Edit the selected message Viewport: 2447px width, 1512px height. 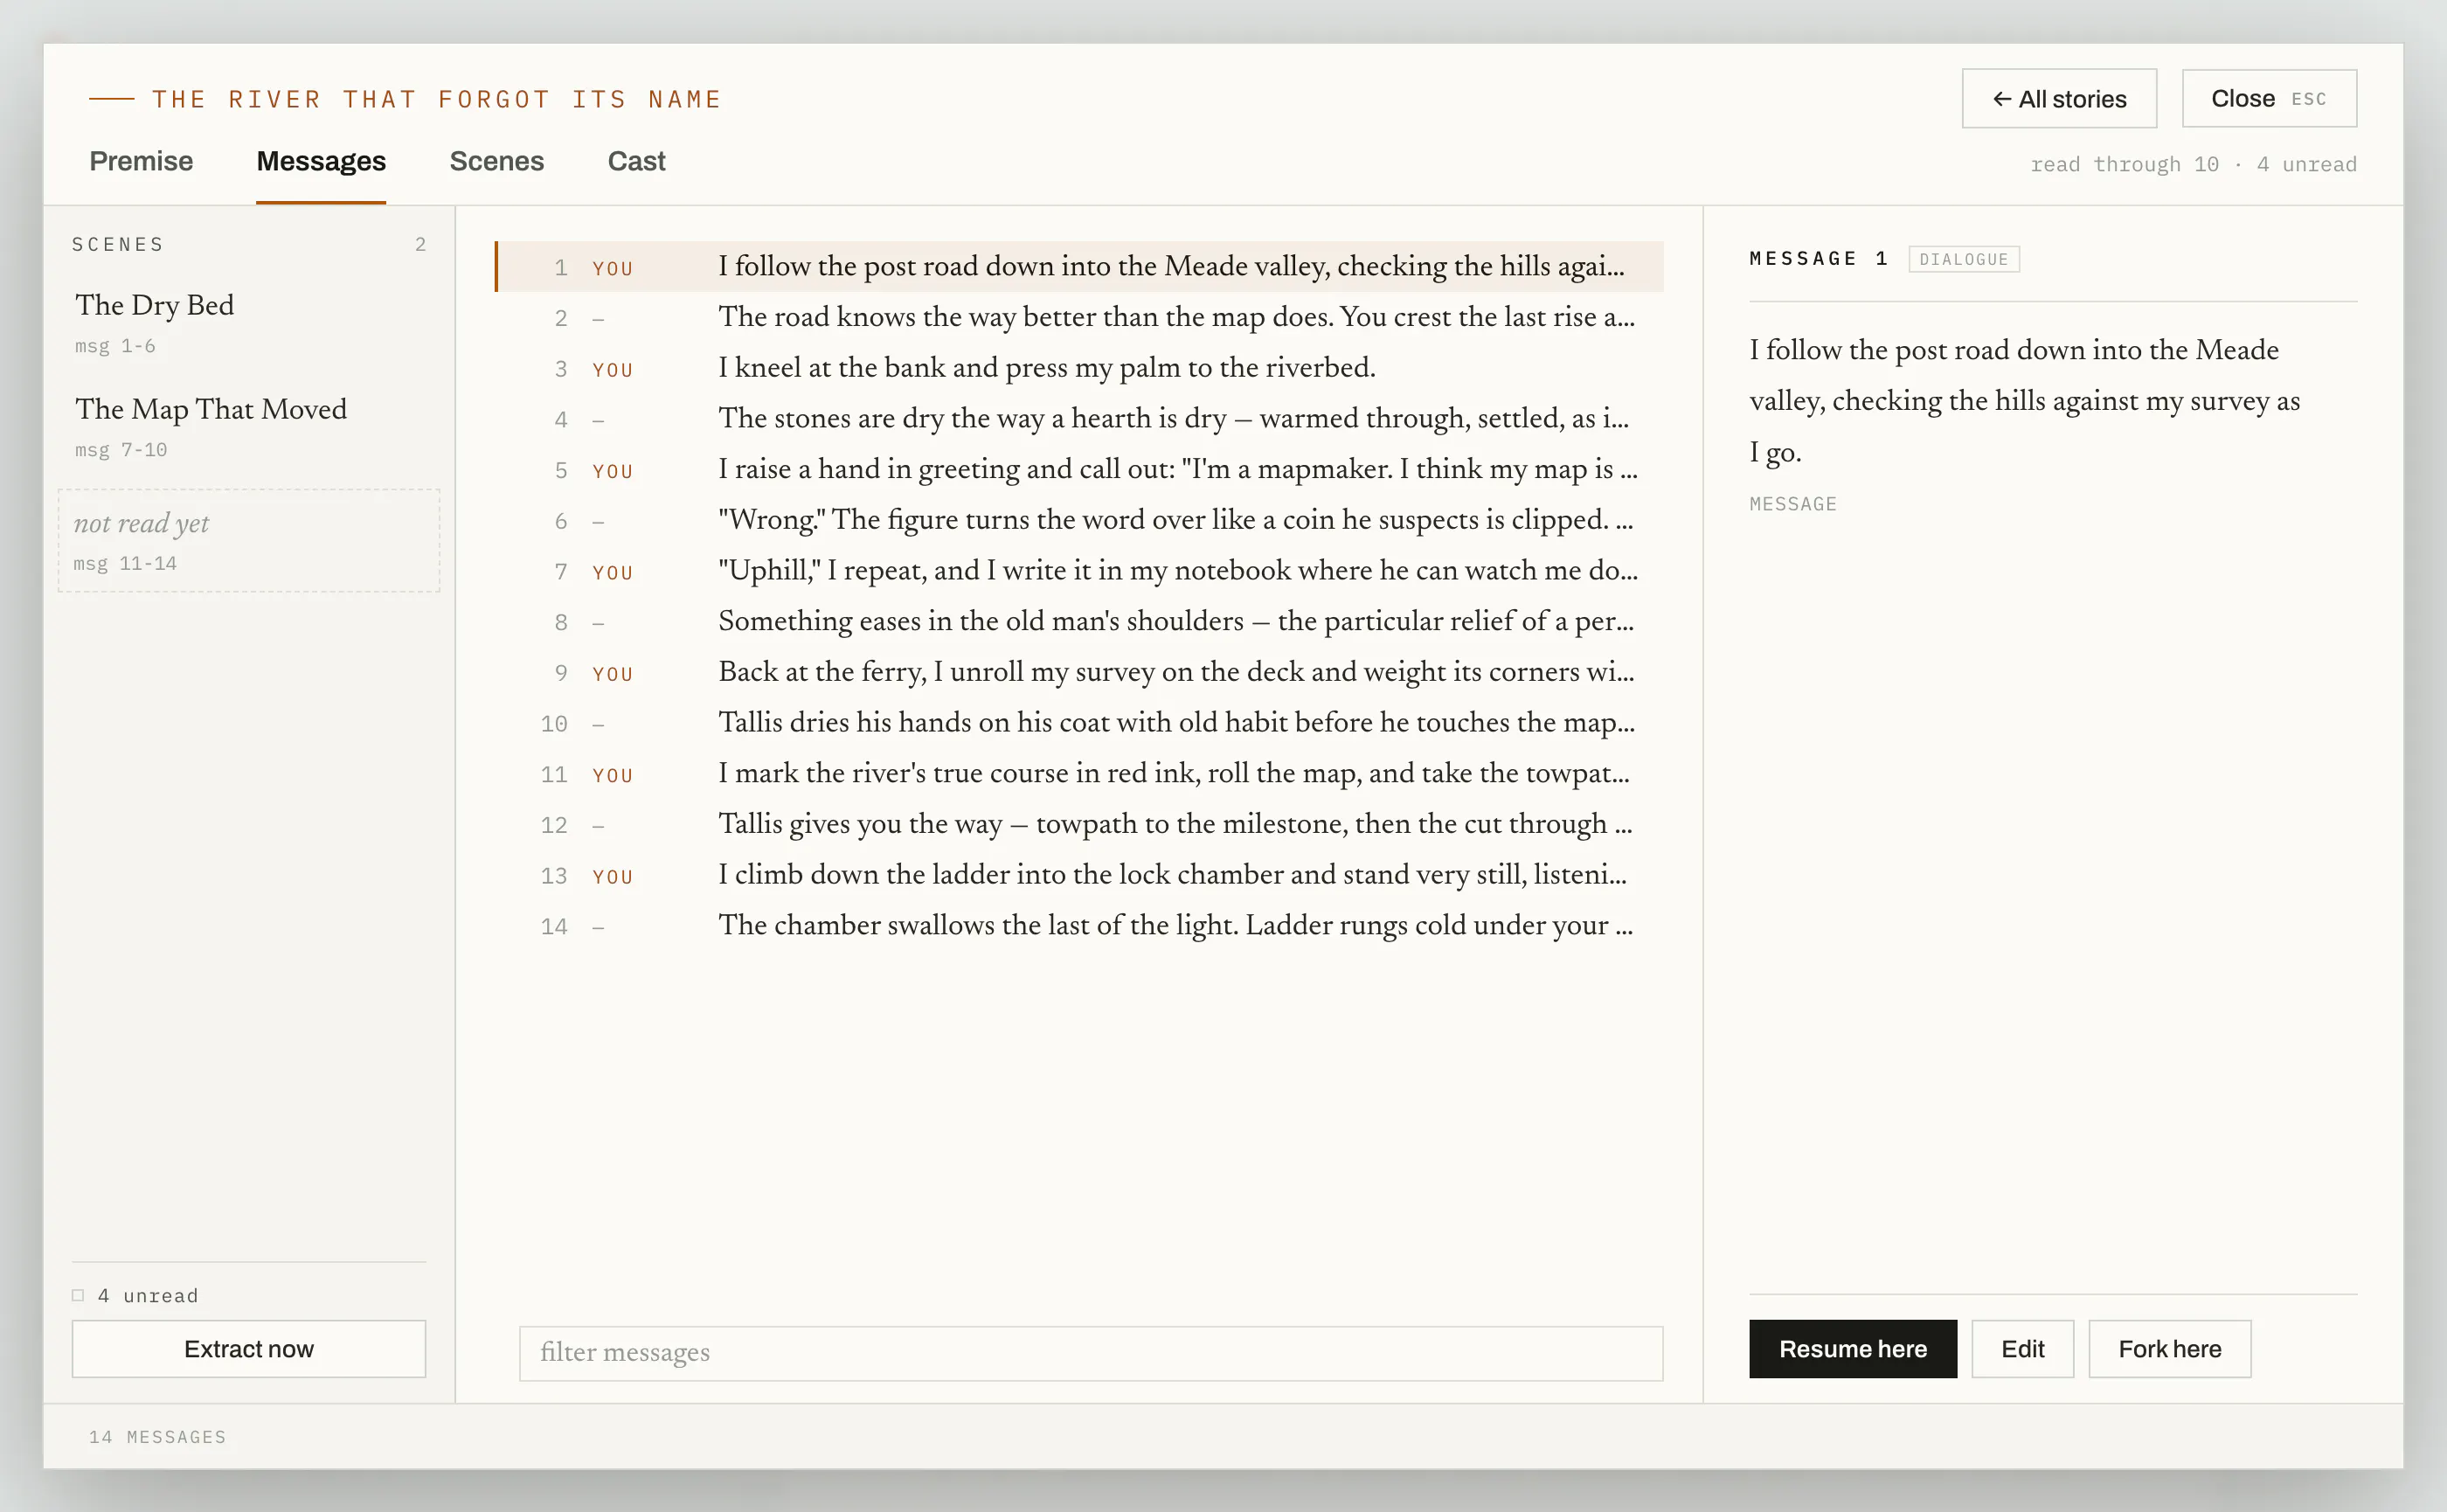pos(2023,1349)
